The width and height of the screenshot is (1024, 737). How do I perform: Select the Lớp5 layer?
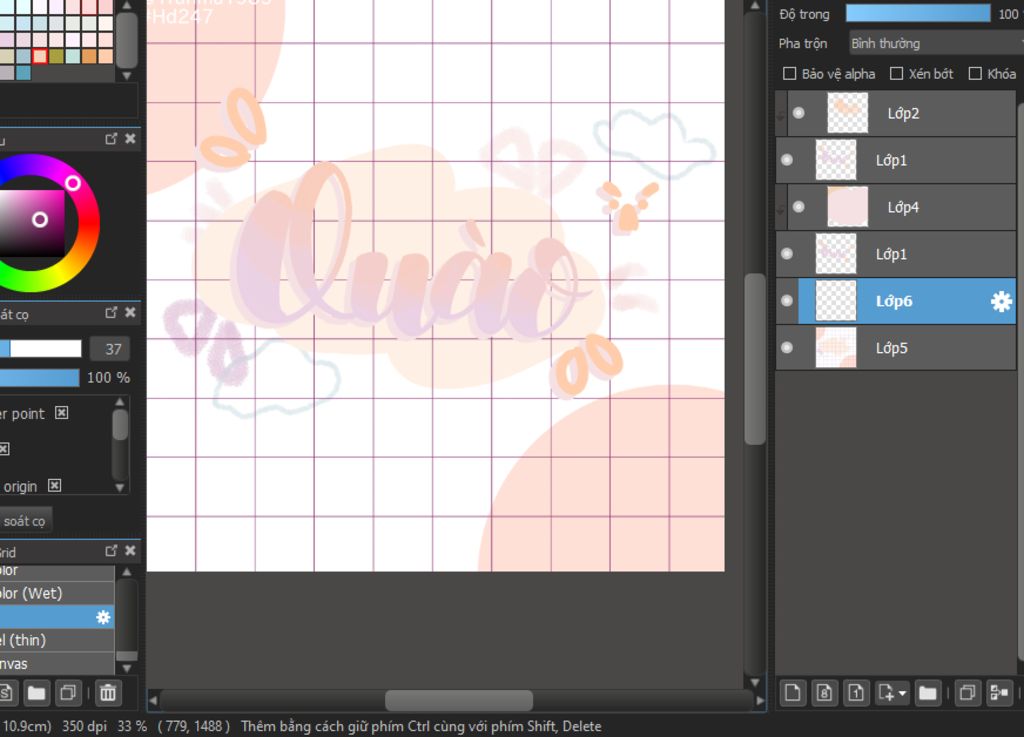[896, 348]
